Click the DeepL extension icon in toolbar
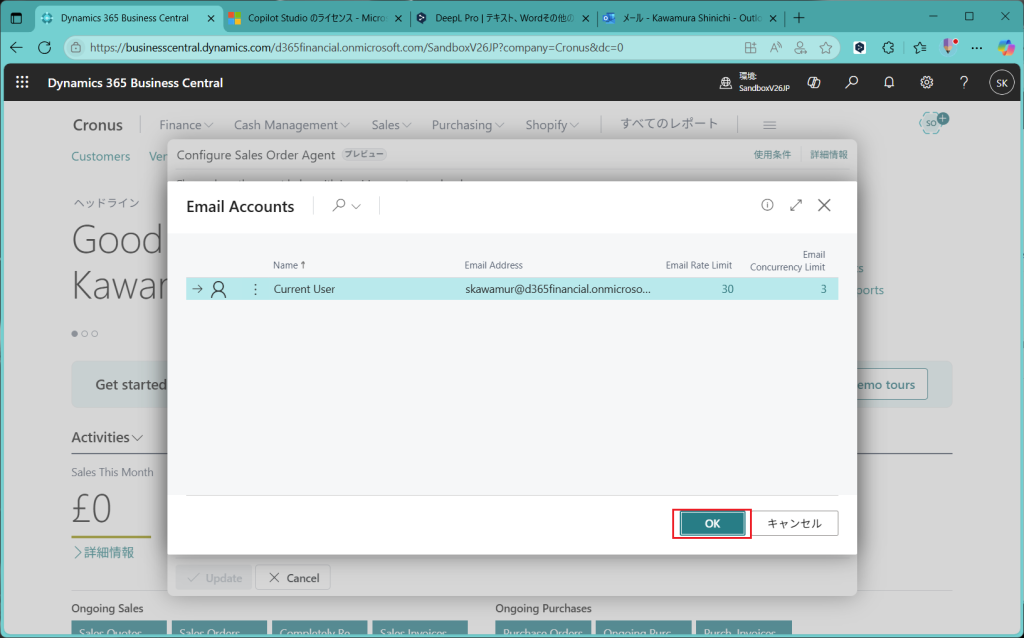Screen dimensions: 1024x638 tap(860, 48)
